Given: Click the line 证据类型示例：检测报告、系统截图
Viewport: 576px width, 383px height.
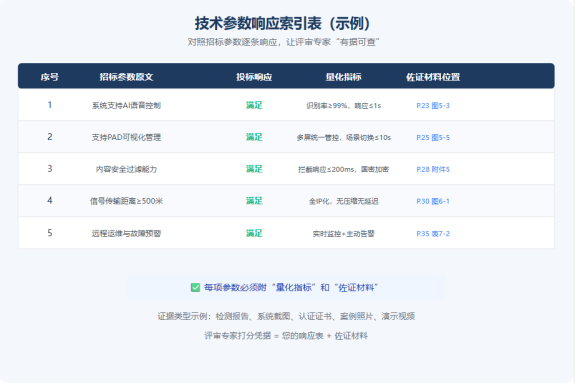Looking at the screenshot, I should (x=286, y=316).
